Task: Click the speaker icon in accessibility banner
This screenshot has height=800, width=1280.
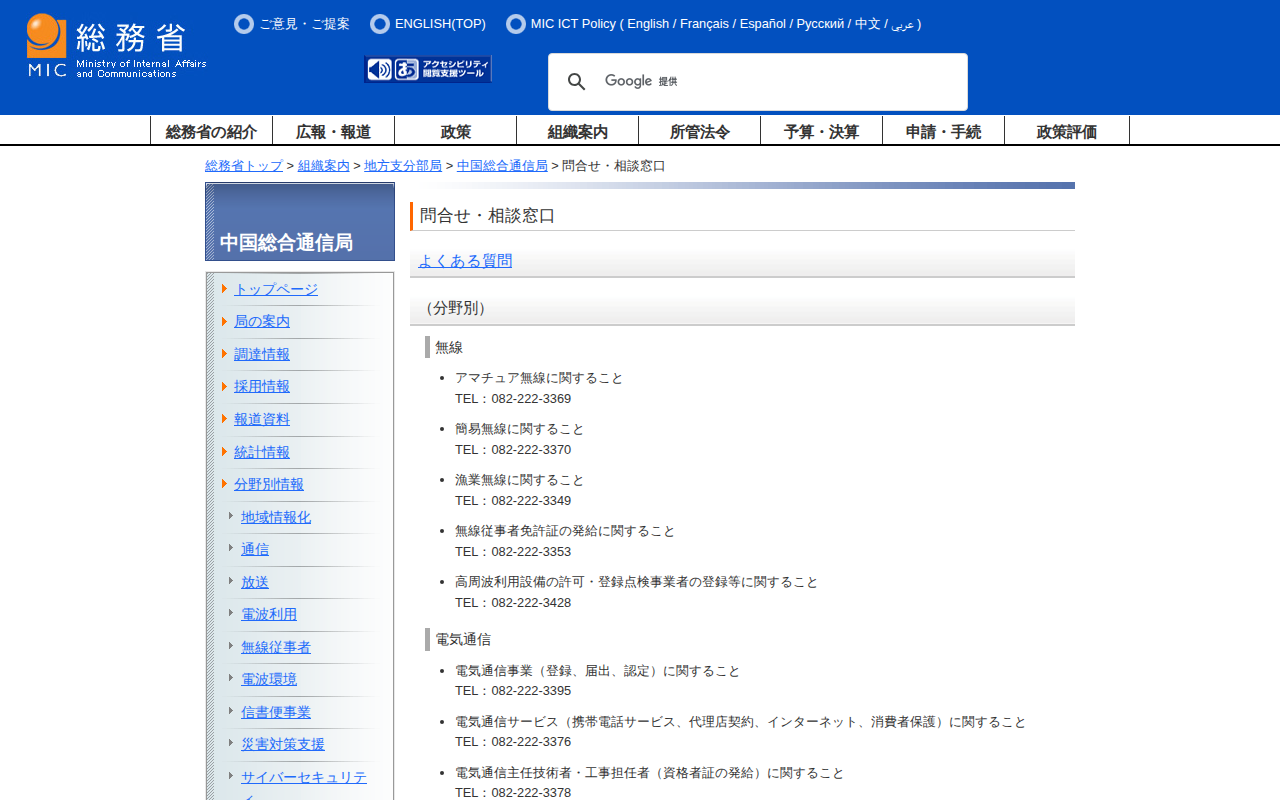Action: (x=379, y=69)
